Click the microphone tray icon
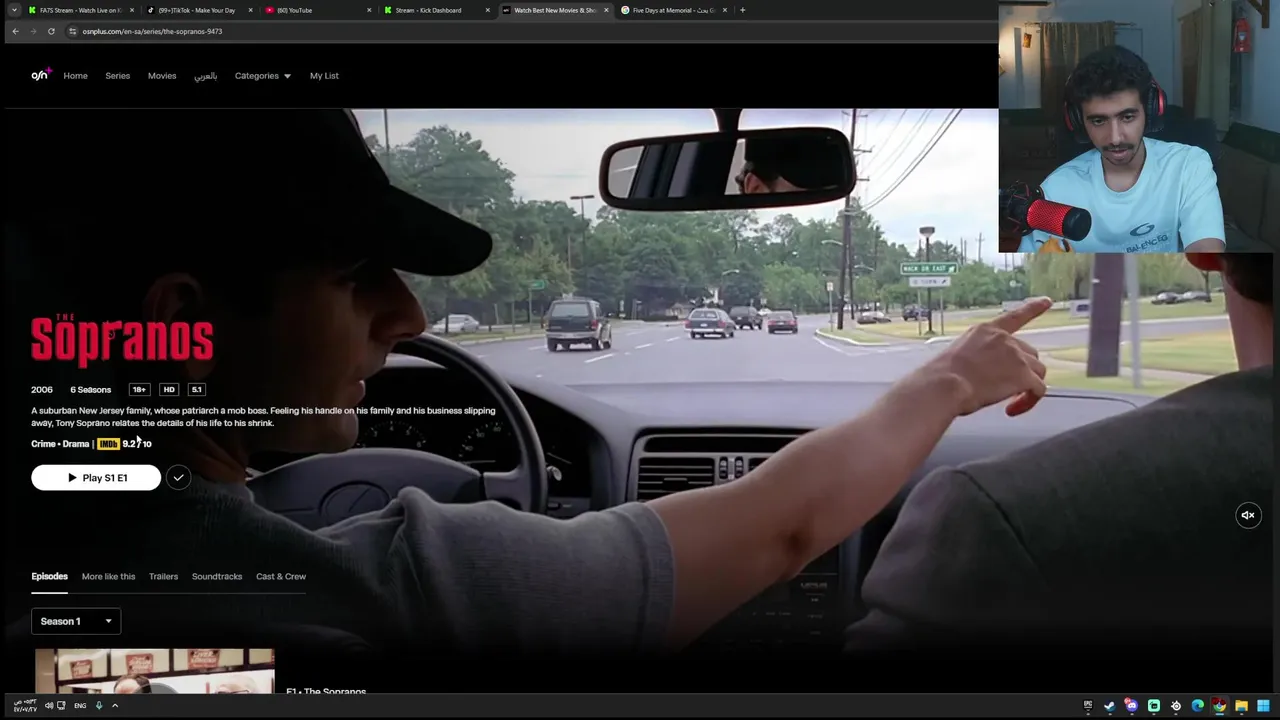Screen dimensions: 1280x720 click(x=98, y=706)
